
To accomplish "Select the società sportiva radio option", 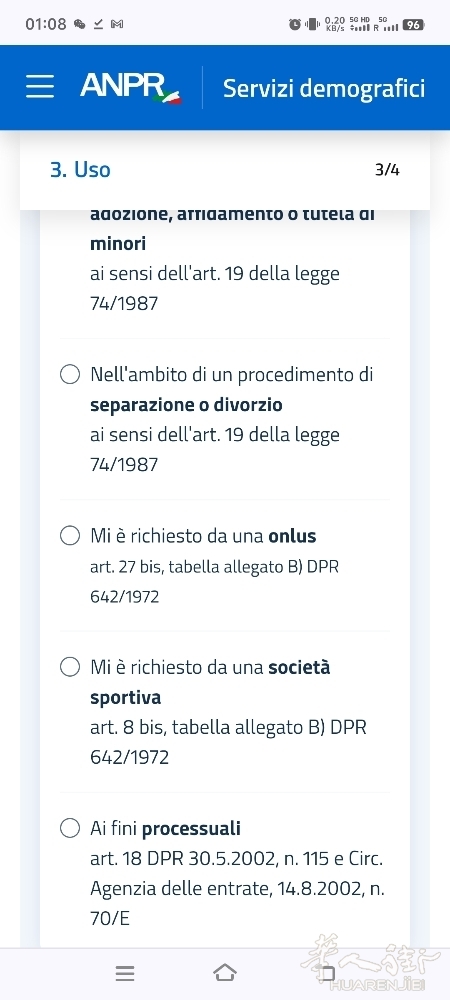I will pos(70,667).
